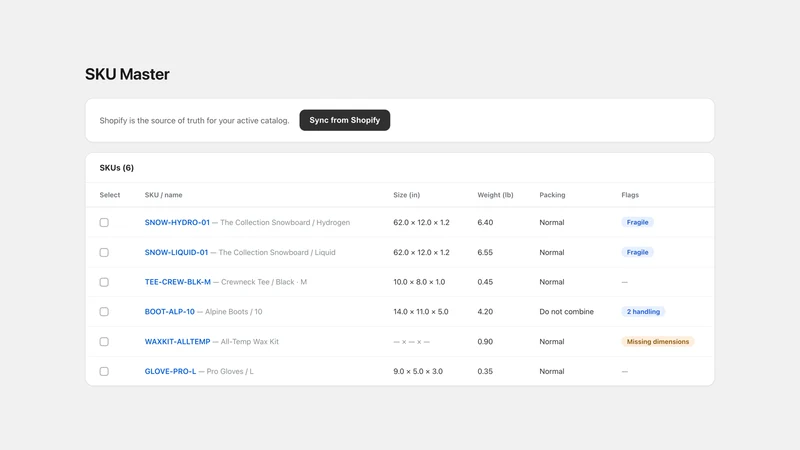
Task: Open the GLOVE-PRO-L SKU link
Action: (x=170, y=371)
